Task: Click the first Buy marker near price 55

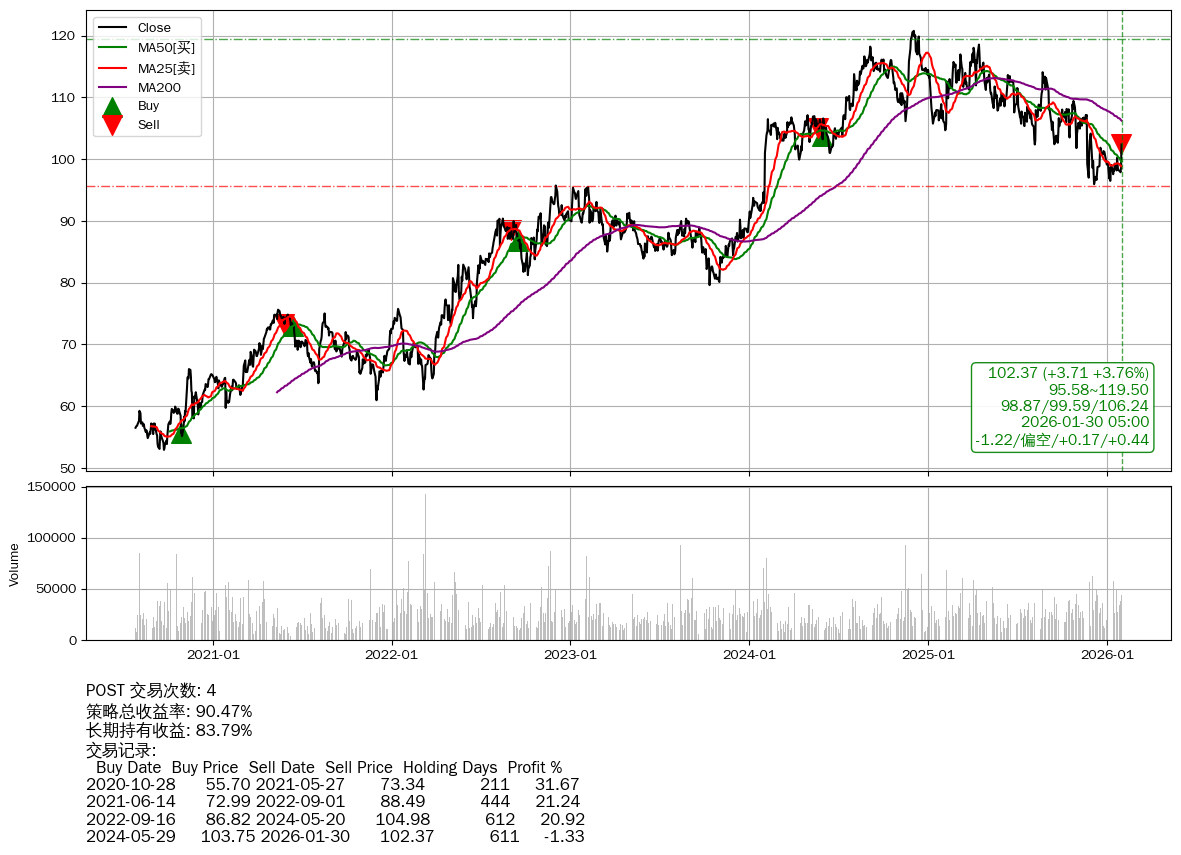Action: (x=180, y=433)
